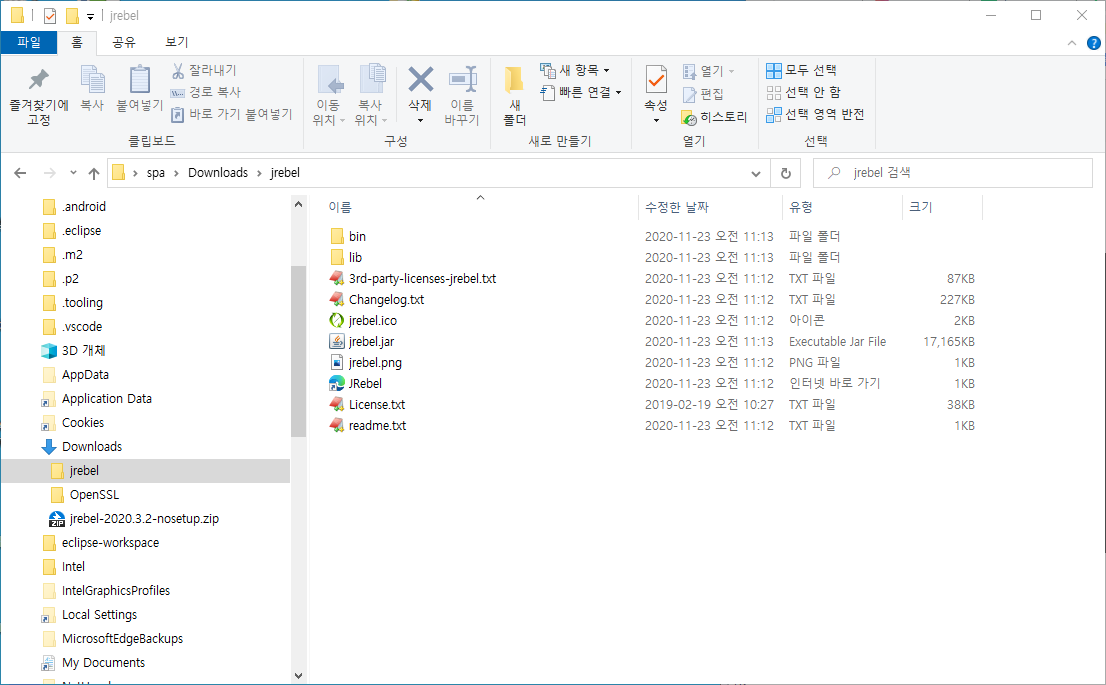Select OpenSSL folder in the tree
Viewport: 1106px width, 685px height.
94,495
